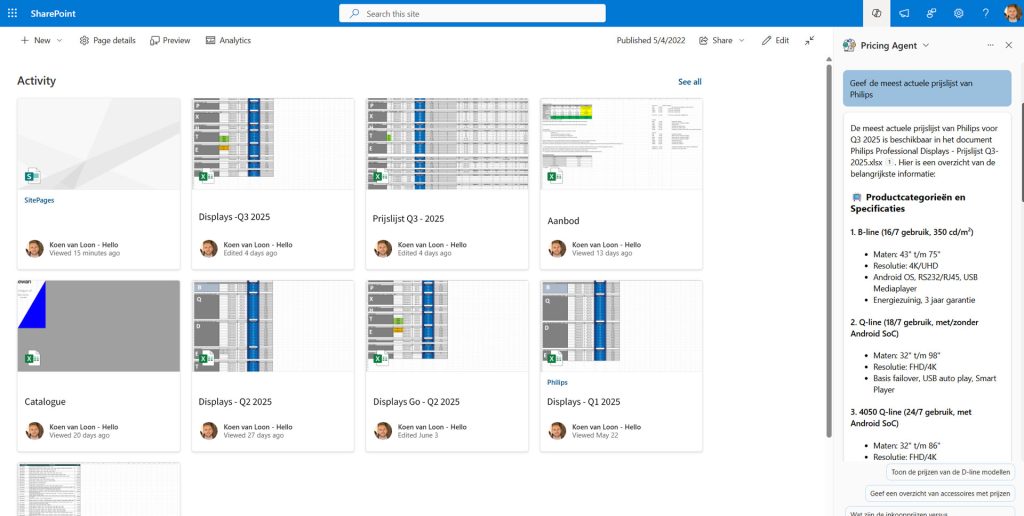
Task: Open Pricing Agent more options ellipsis
Action: point(991,45)
